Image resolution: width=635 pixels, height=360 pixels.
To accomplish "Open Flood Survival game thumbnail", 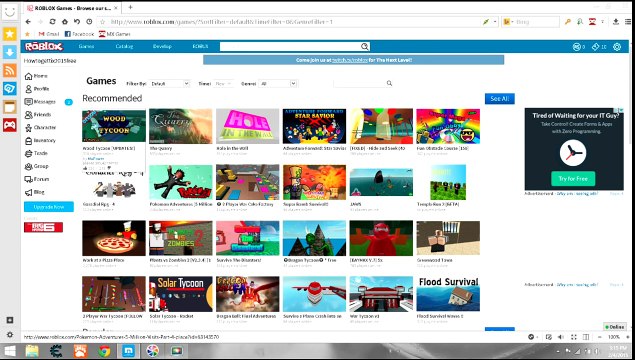I will pos(448,294).
